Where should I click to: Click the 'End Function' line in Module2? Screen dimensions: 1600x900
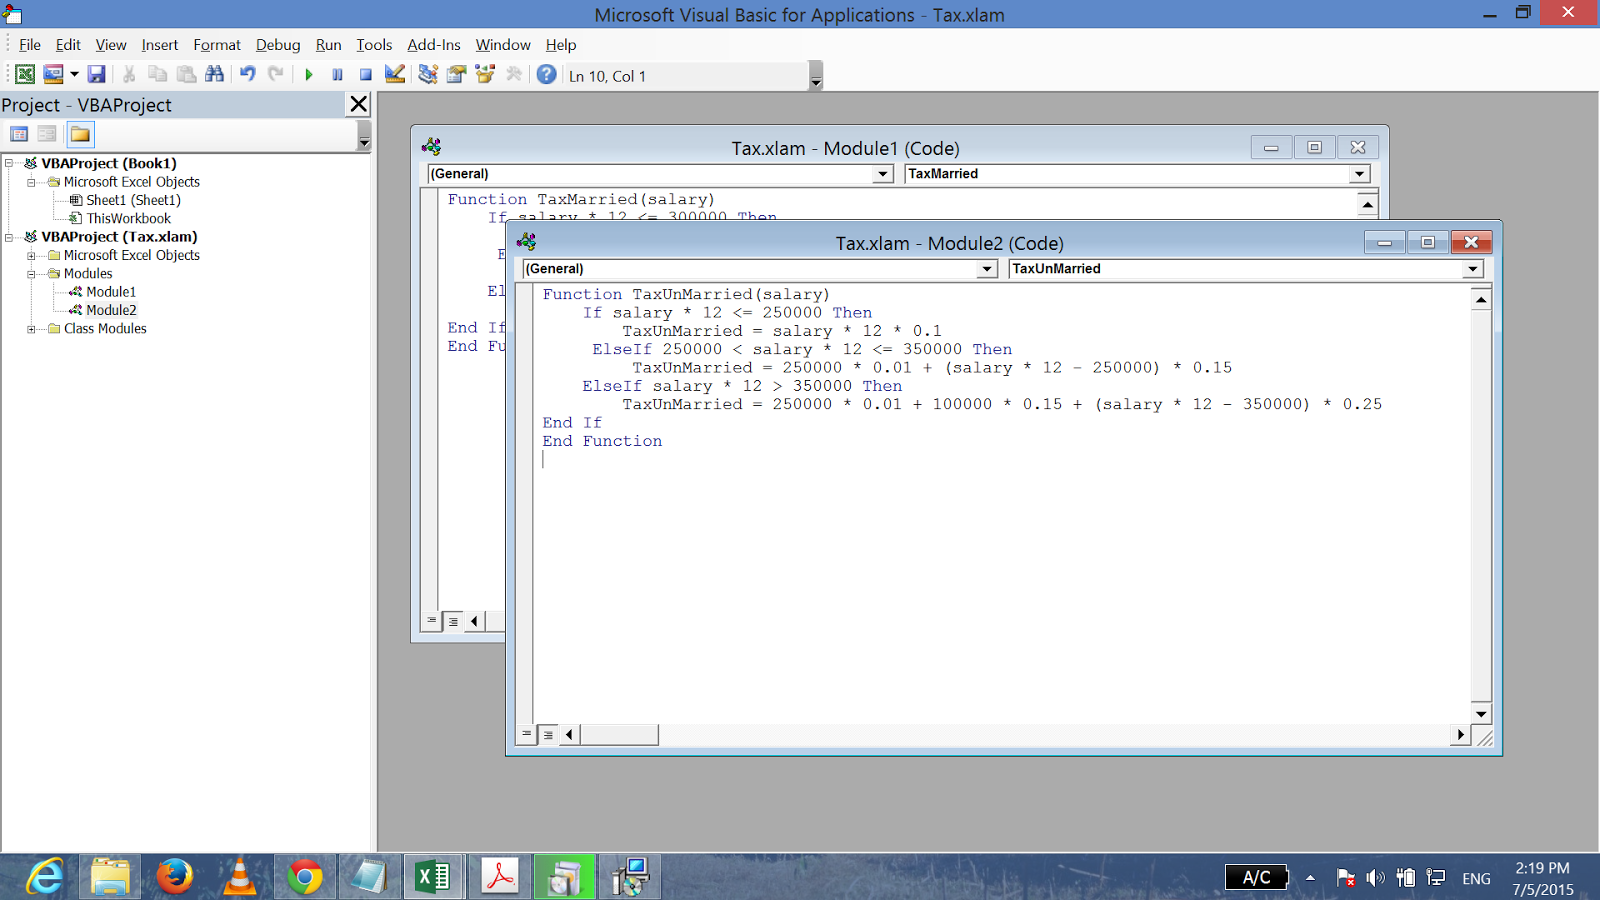(602, 441)
